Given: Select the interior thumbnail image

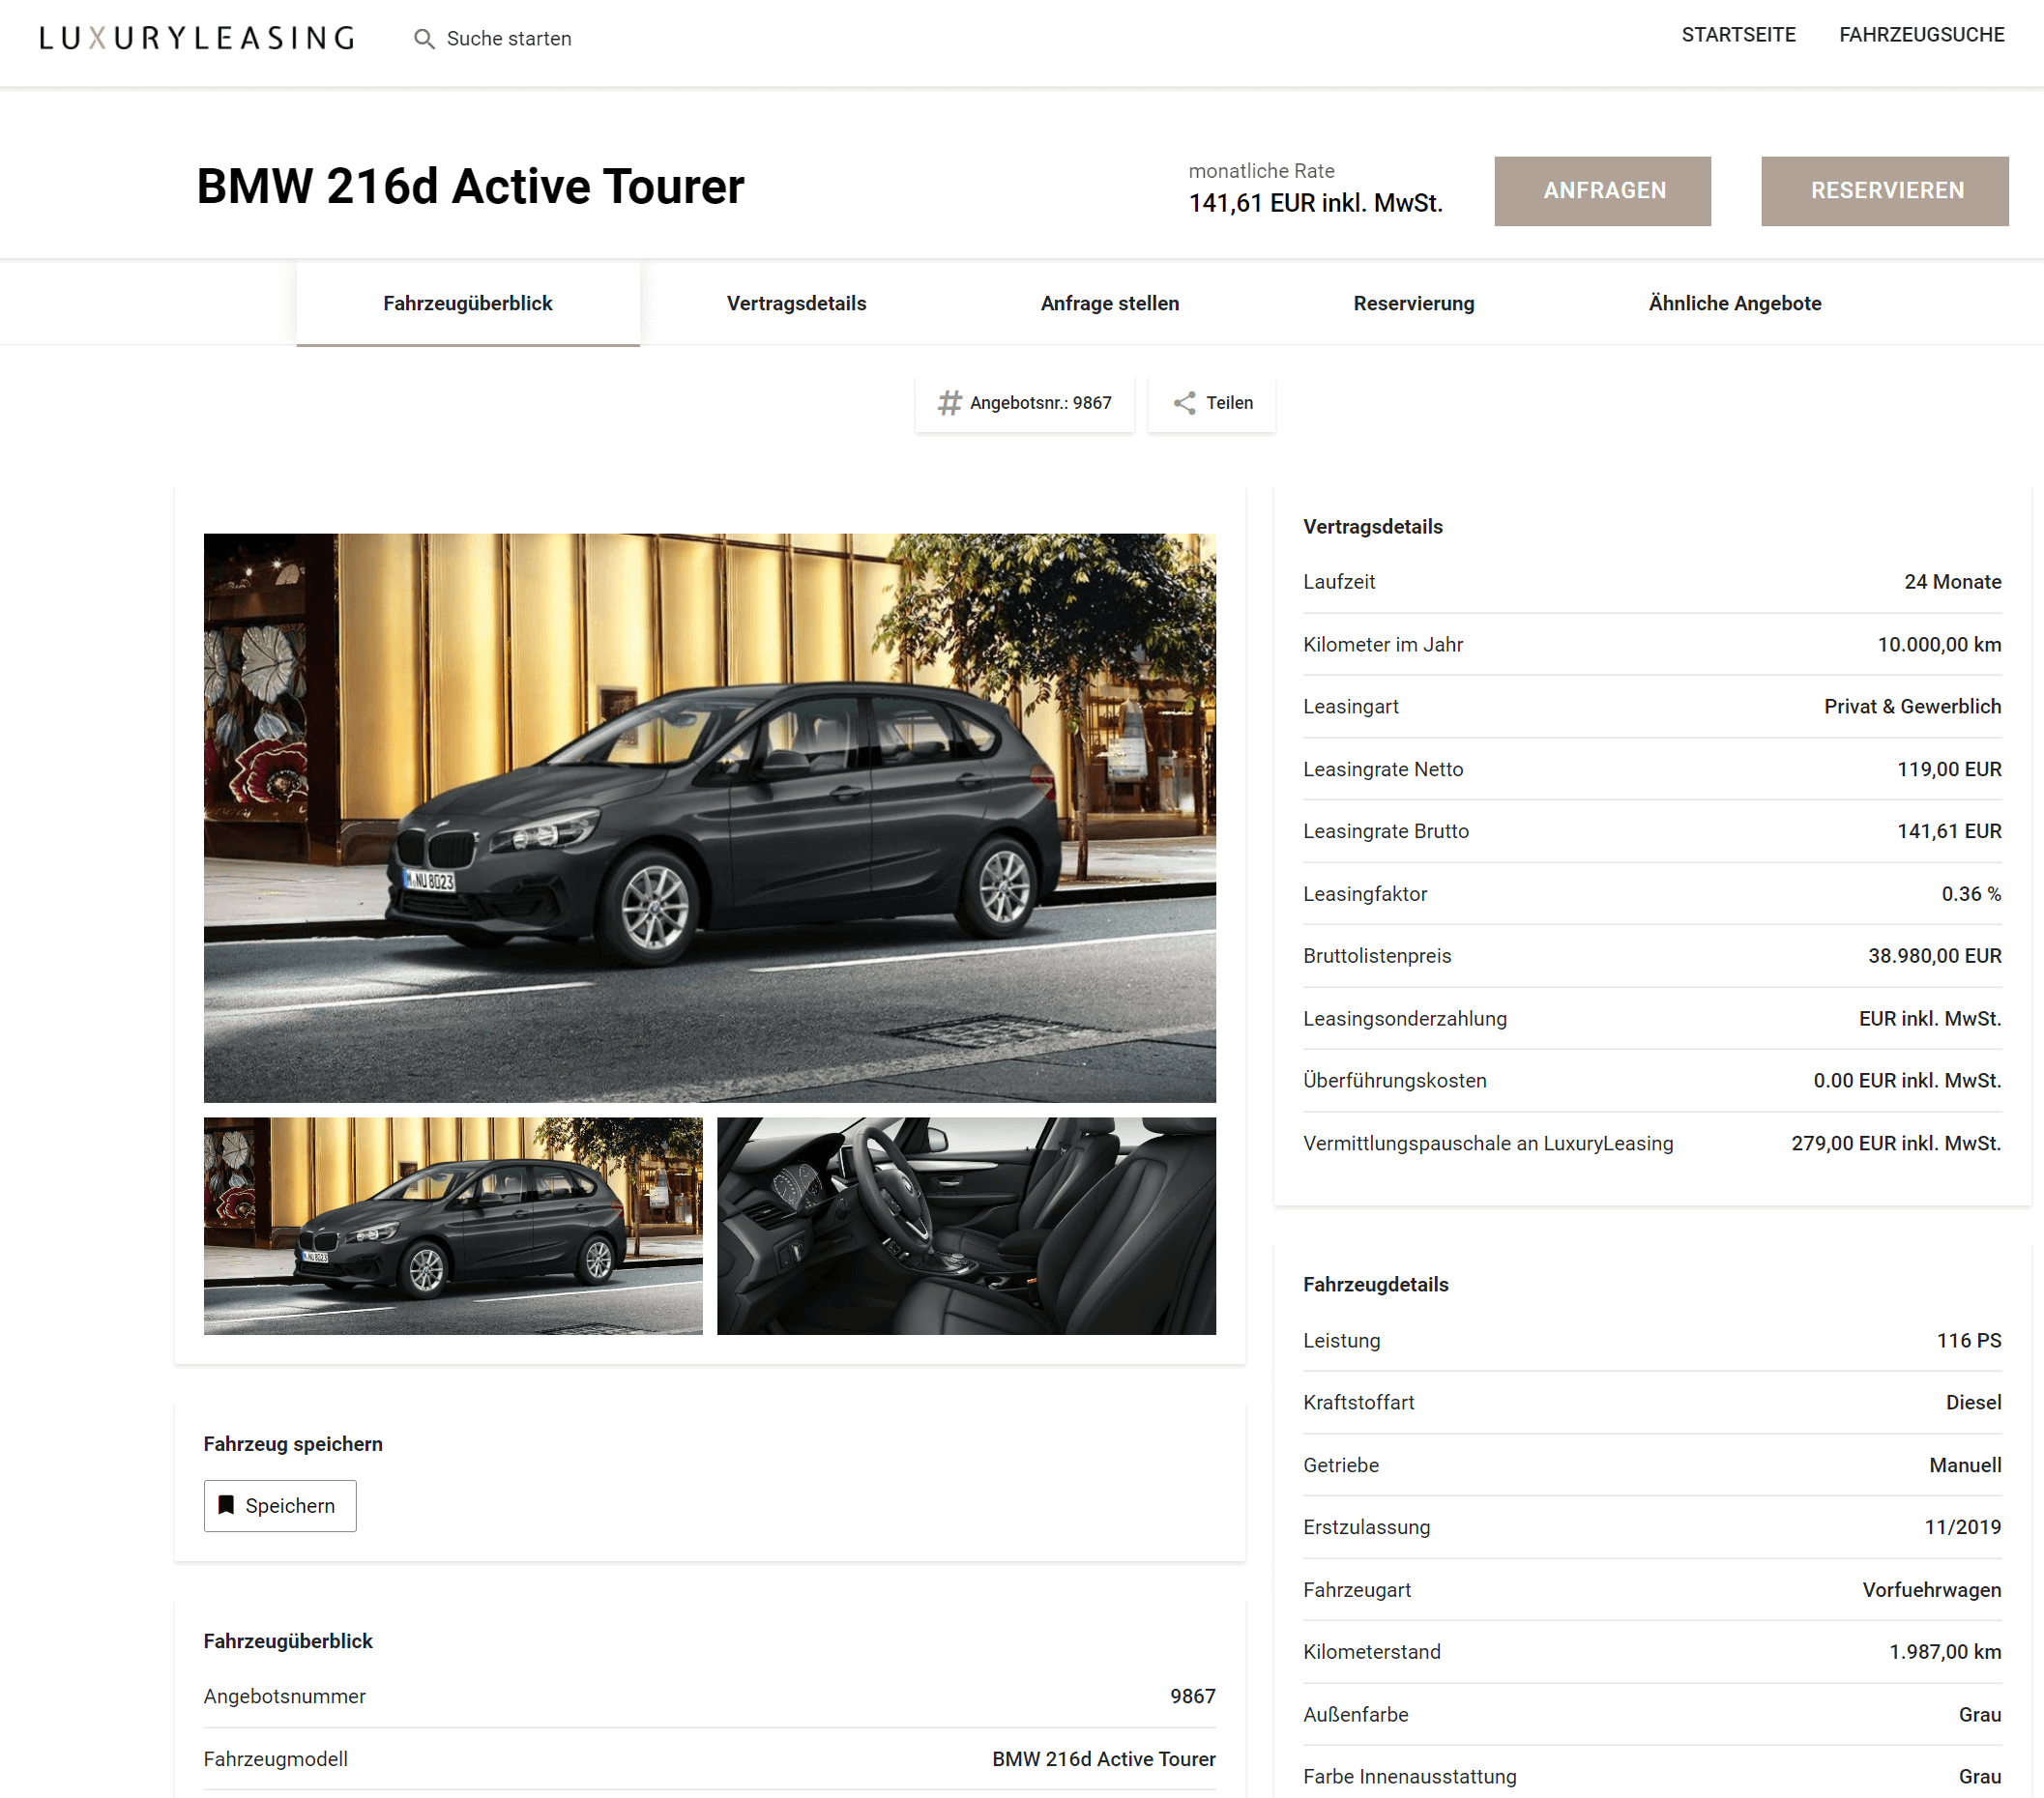Looking at the screenshot, I should coord(966,1225).
